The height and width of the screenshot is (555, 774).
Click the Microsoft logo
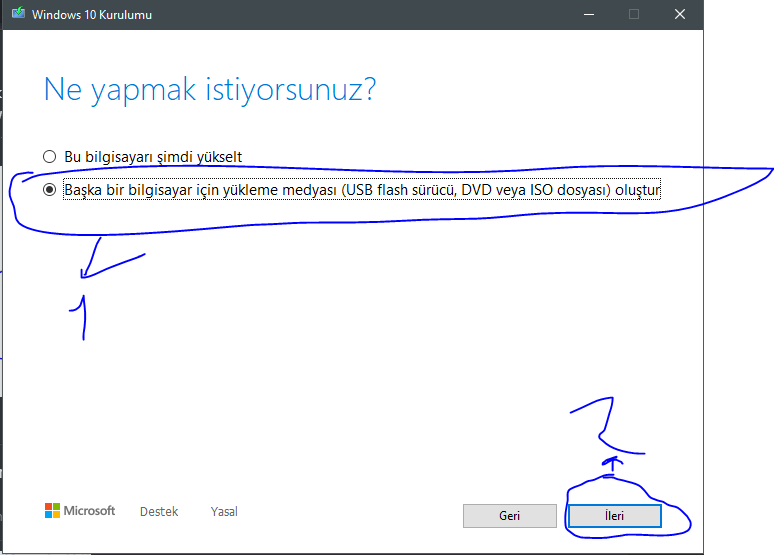click(x=80, y=511)
